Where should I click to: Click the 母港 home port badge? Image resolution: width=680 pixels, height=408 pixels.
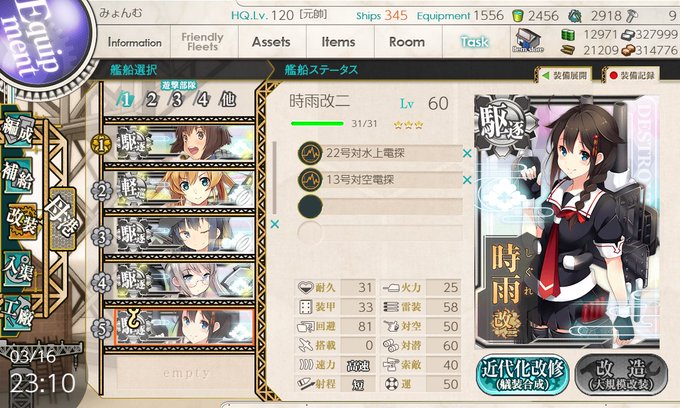(x=63, y=219)
